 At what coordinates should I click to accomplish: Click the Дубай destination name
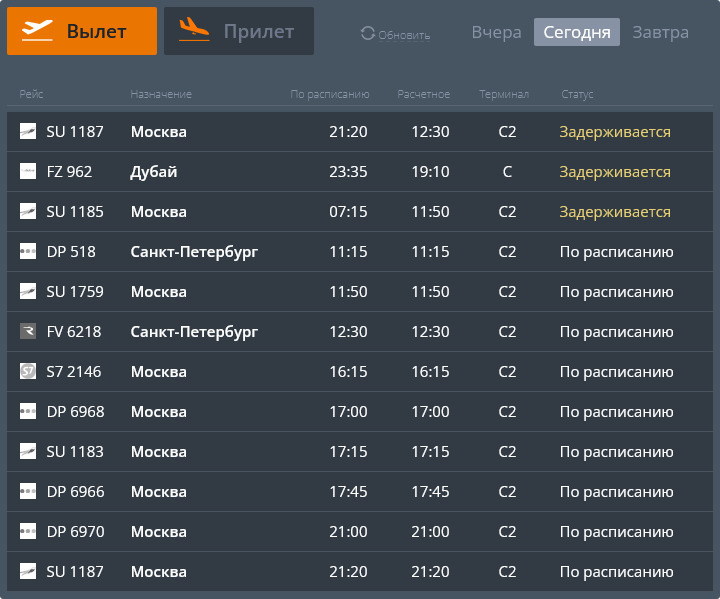point(154,172)
